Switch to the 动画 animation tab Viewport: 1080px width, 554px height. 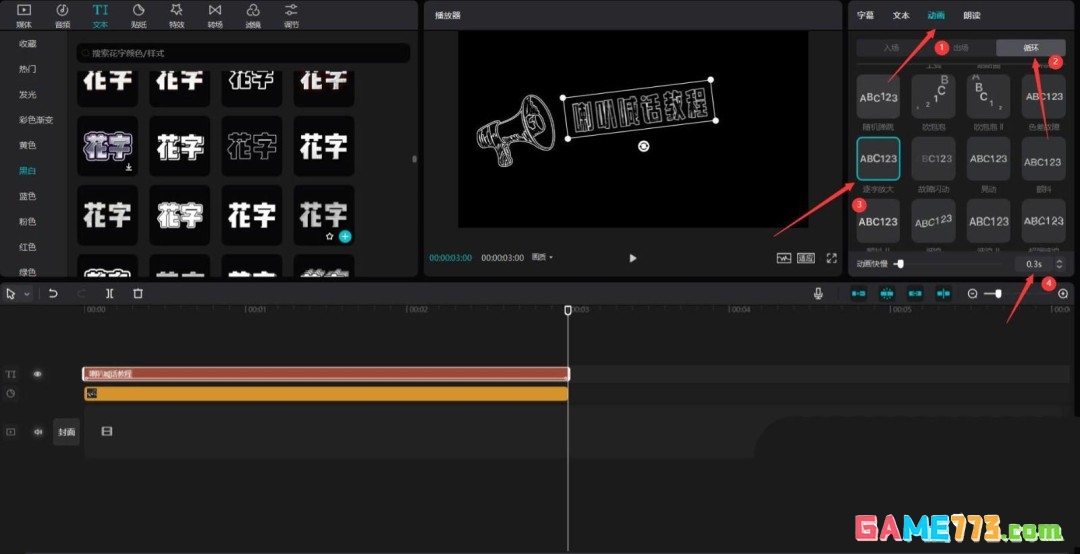point(936,15)
